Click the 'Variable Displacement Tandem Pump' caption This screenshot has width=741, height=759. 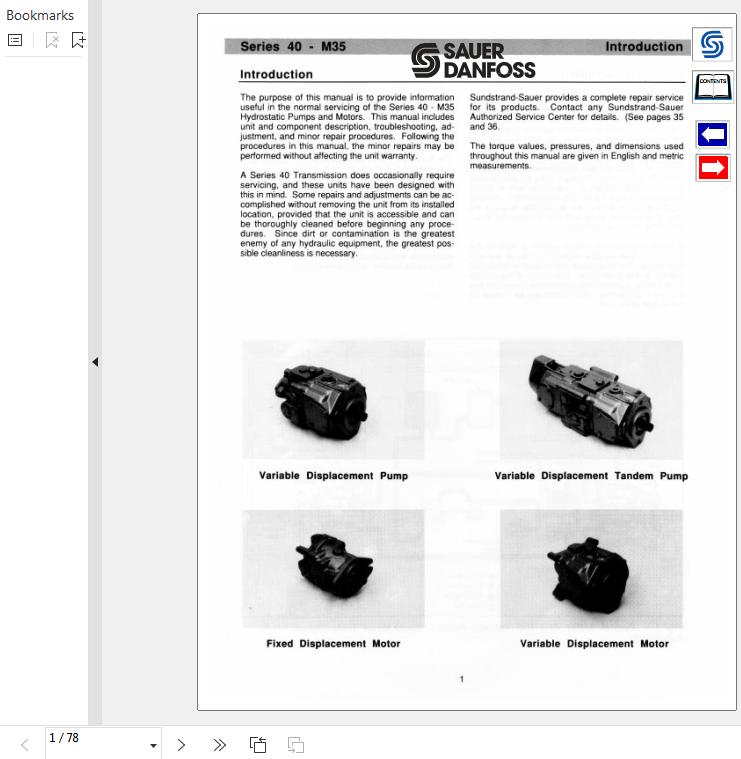(591, 476)
